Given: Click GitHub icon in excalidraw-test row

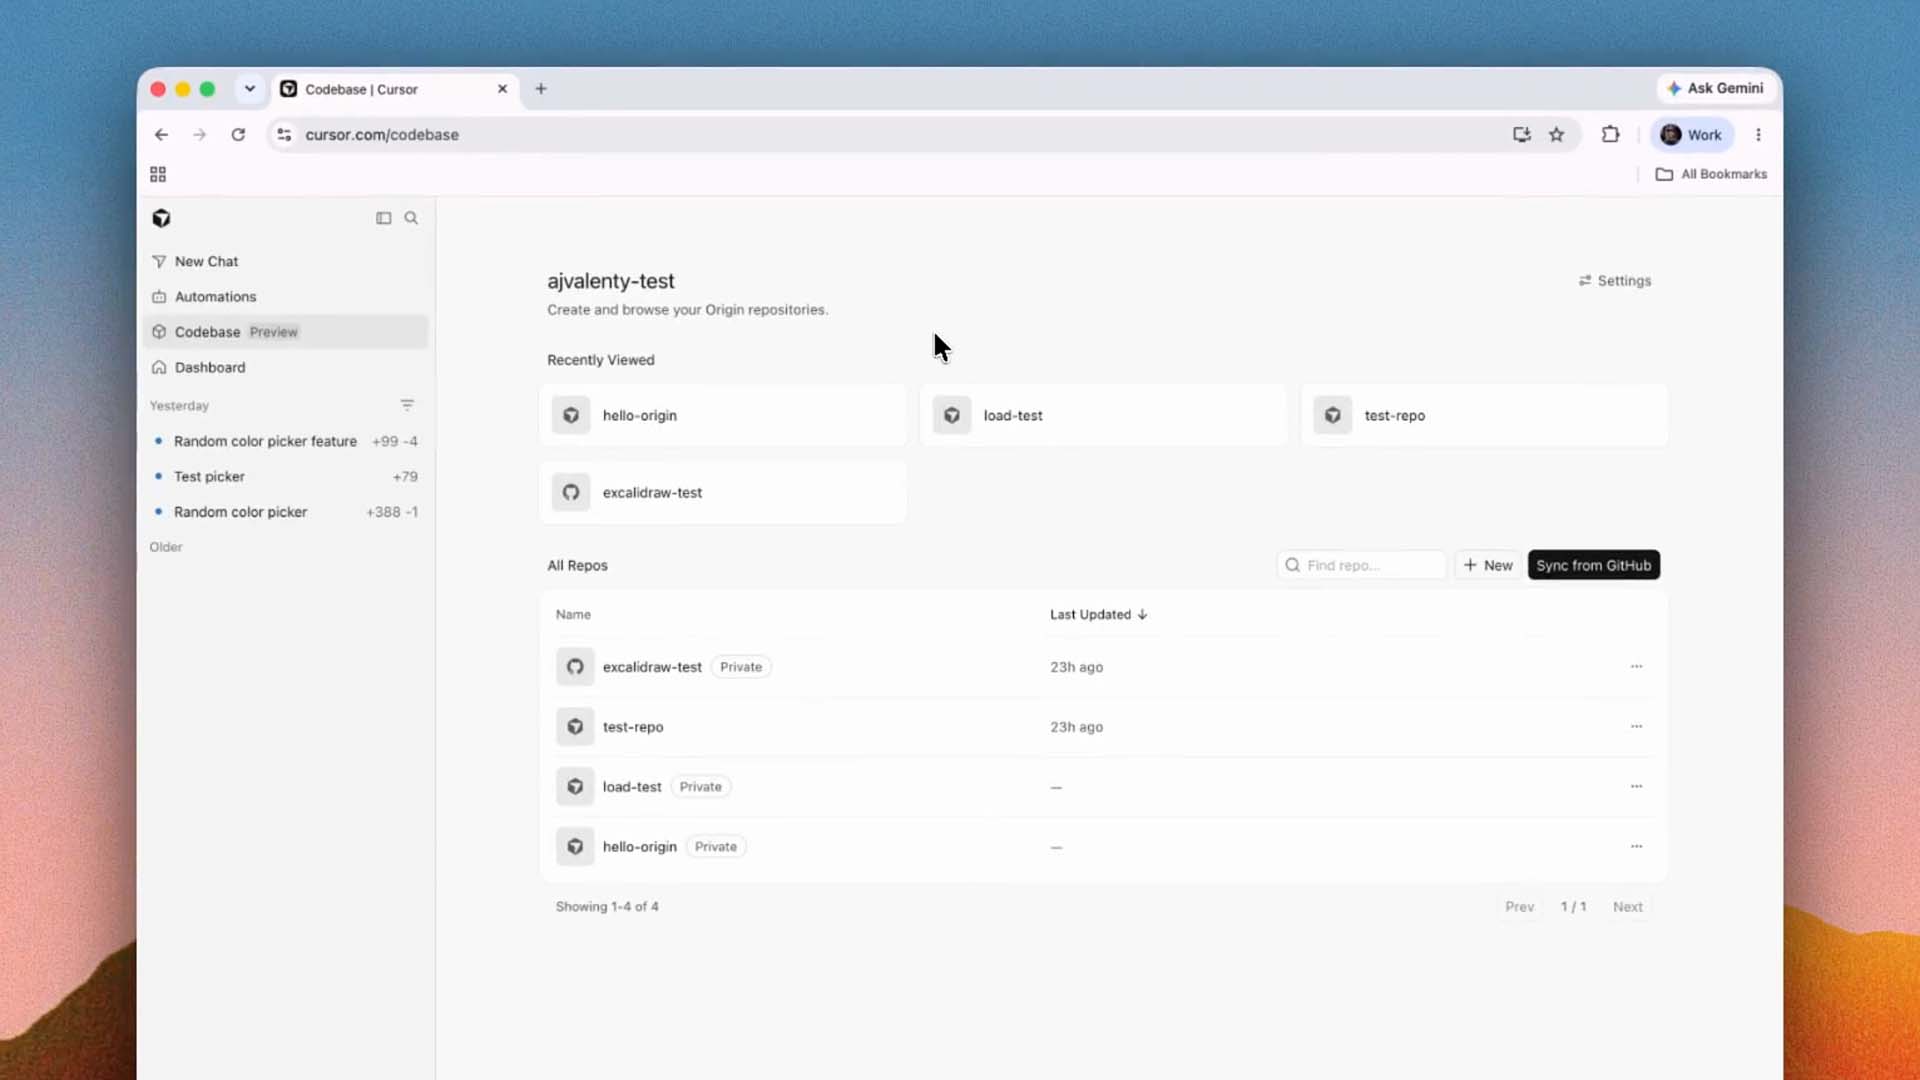Looking at the screenshot, I should (x=575, y=667).
